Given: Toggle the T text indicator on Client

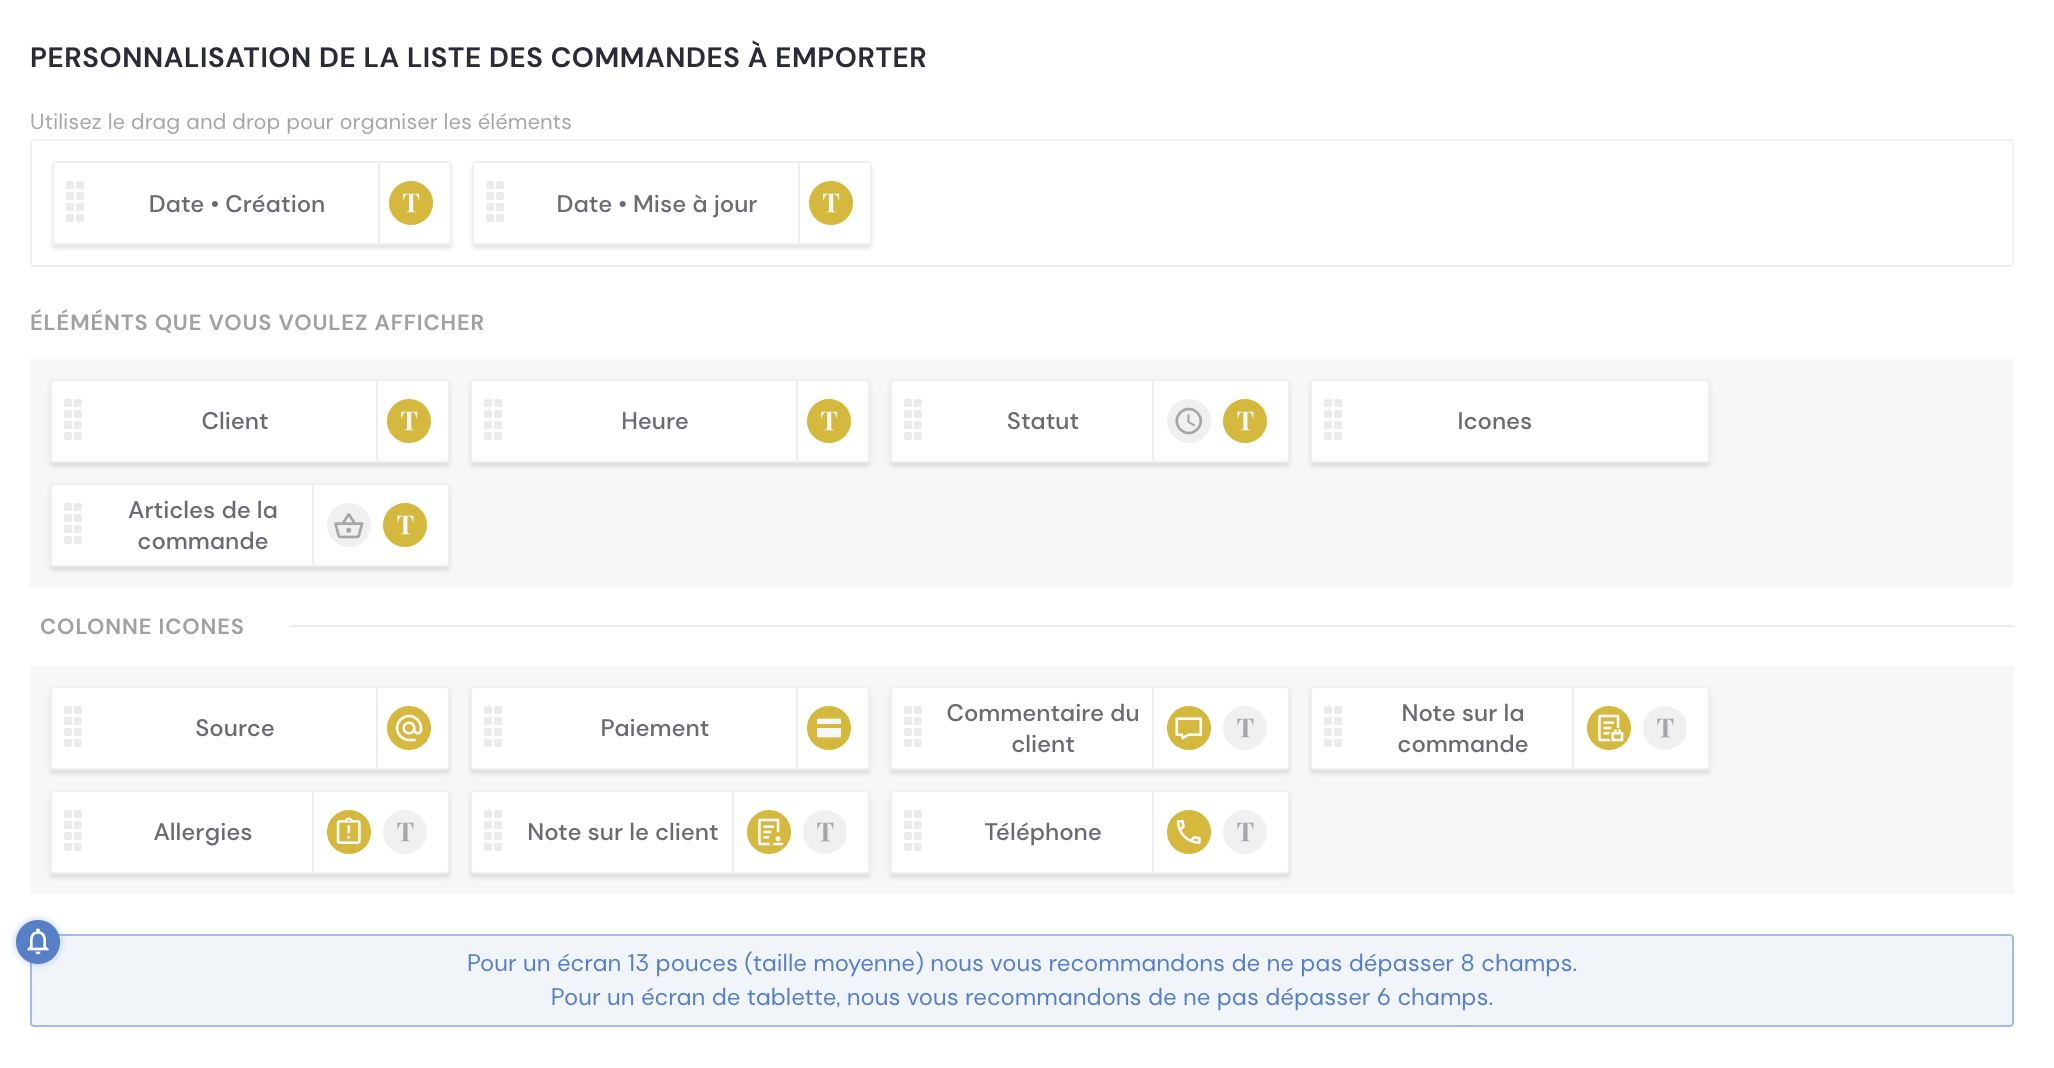Looking at the screenshot, I should [x=408, y=421].
